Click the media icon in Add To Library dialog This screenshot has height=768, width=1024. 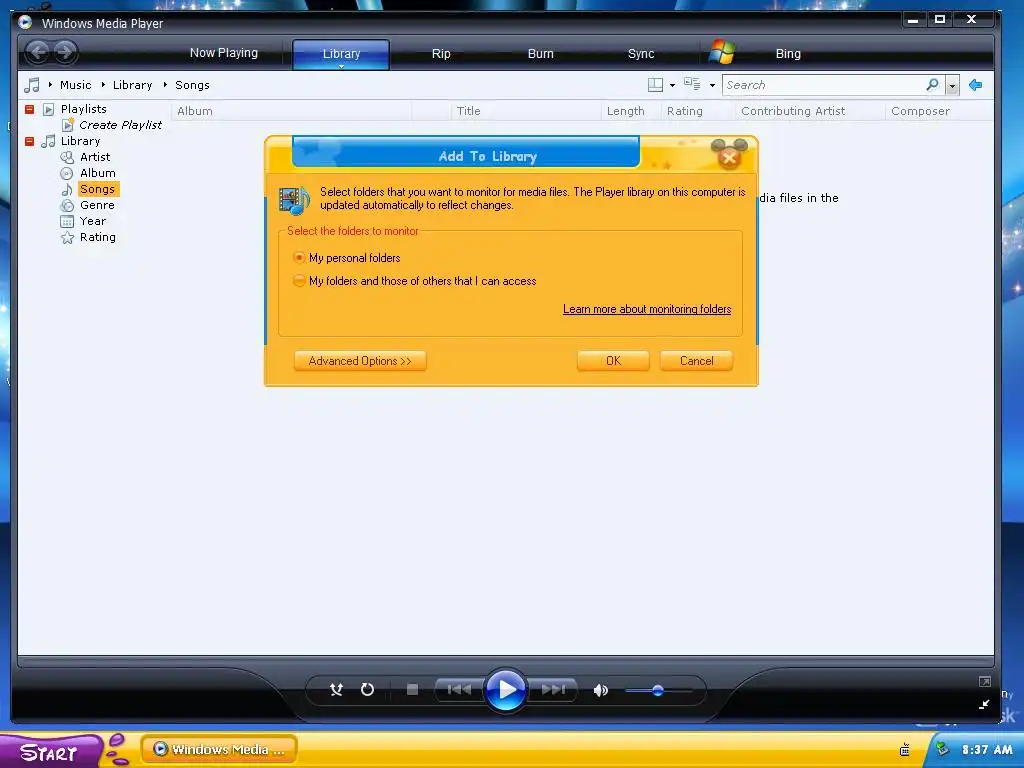293,200
